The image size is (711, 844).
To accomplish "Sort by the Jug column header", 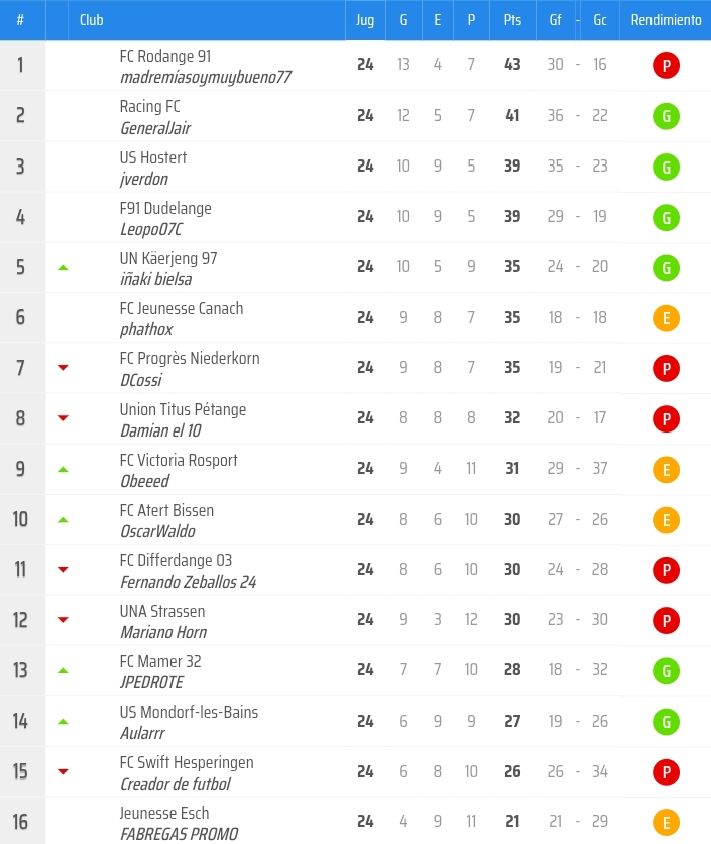I will tap(365, 20).
